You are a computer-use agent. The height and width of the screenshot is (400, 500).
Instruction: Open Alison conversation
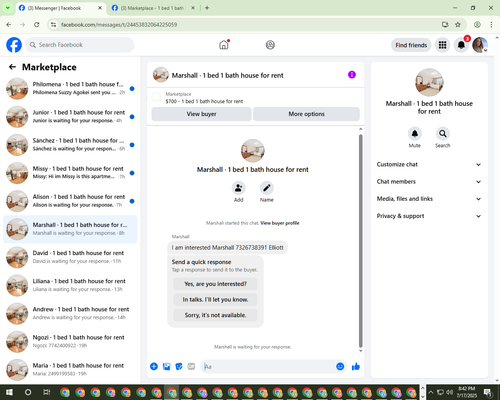70,201
